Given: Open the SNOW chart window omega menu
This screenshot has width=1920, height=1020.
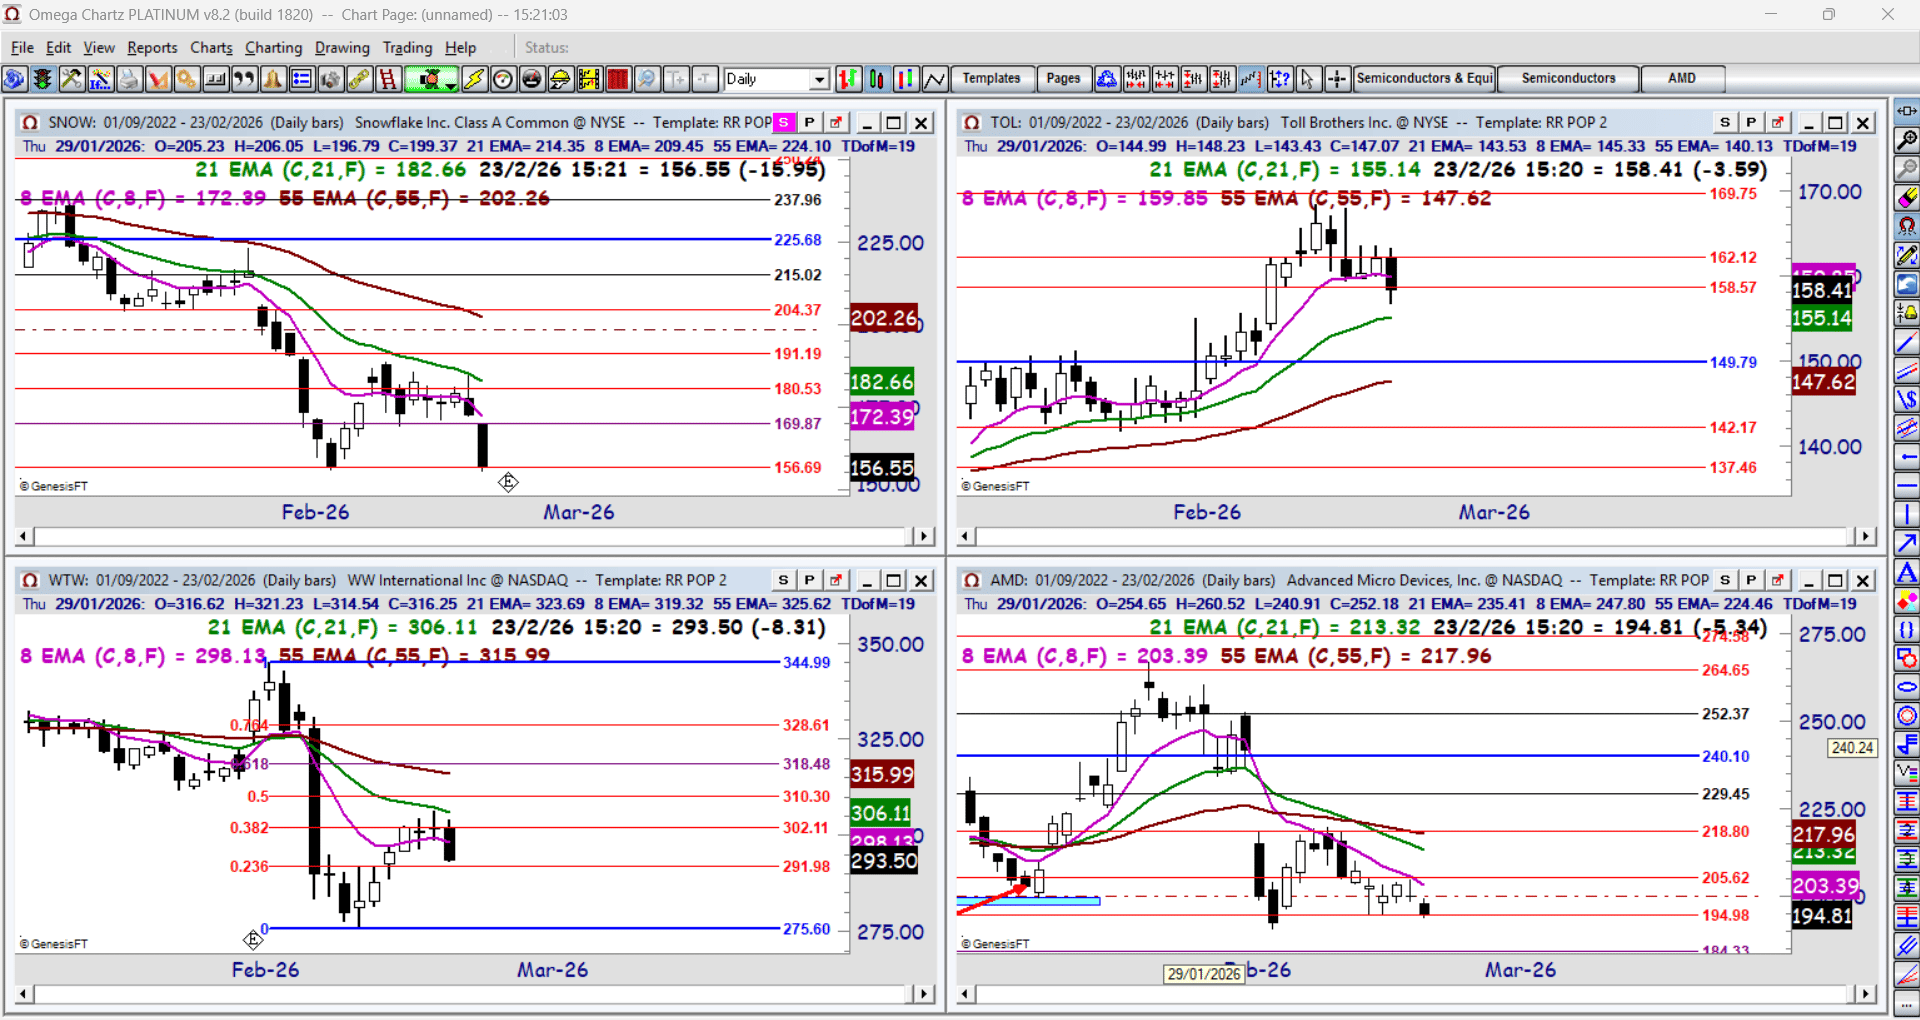Looking at the screenshot, I should [30, 122].
